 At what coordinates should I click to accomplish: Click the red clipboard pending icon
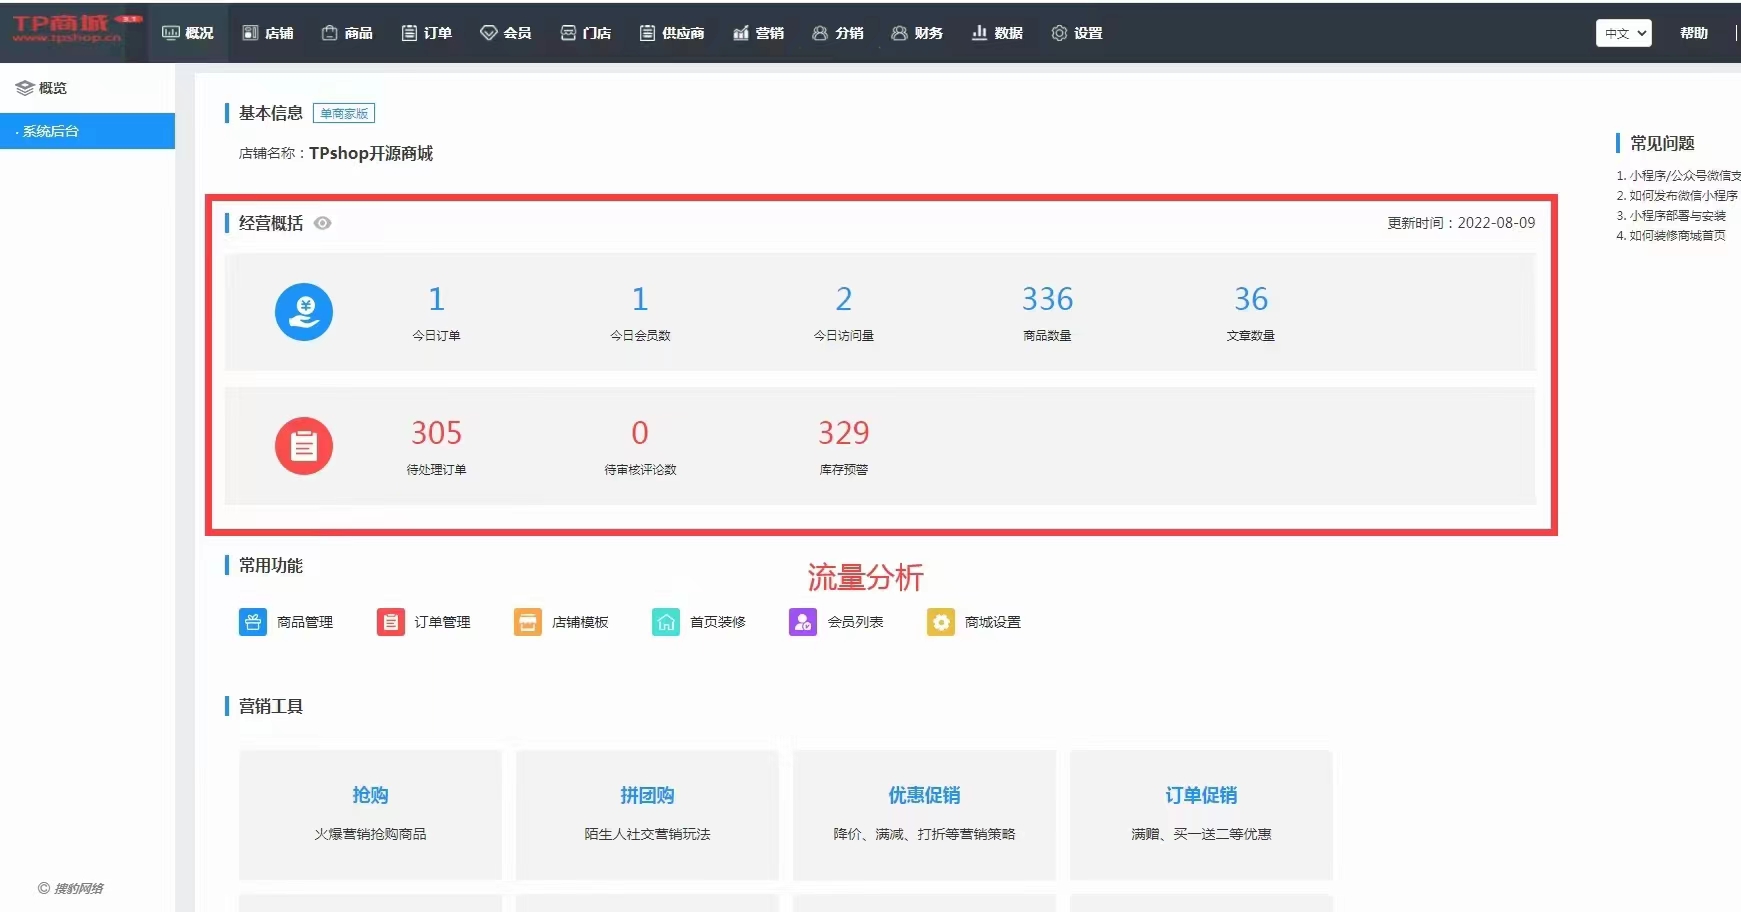[x=304, y=446]
